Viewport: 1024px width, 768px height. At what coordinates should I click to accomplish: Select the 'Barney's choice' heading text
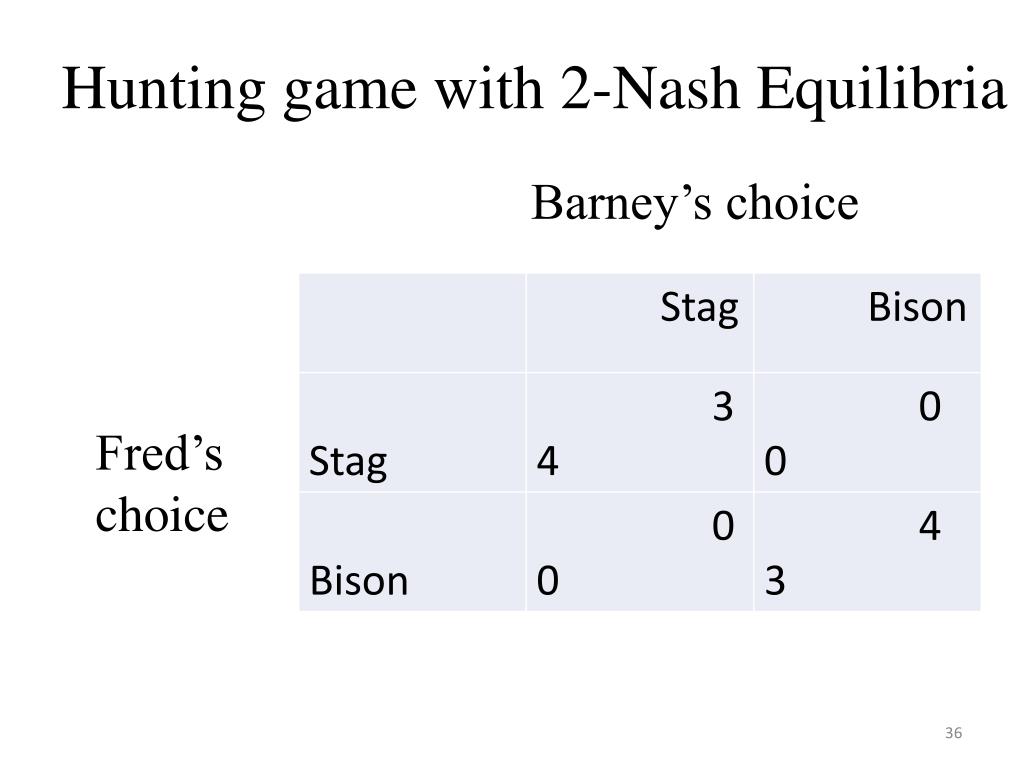pos(695,204)
